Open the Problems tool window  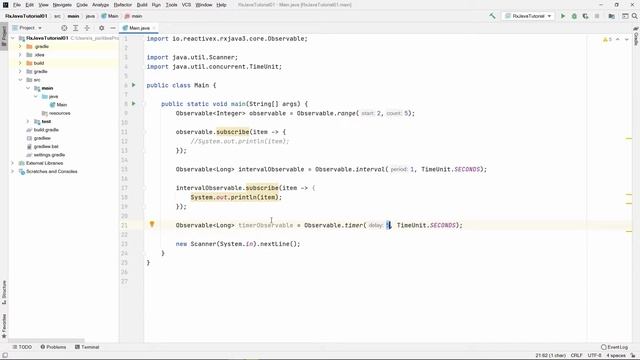(53, 347)
